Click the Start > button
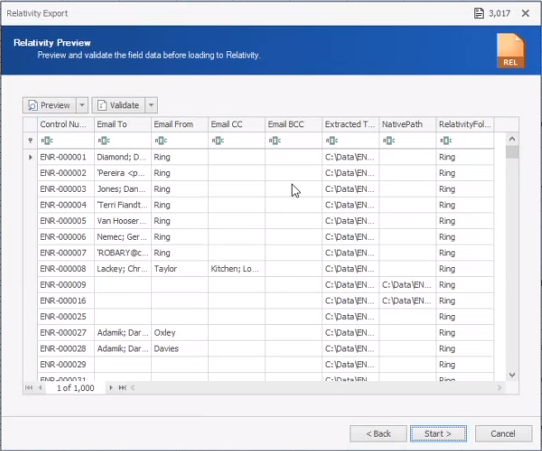This screenshot has width=542, height=451. pos(438,434)
